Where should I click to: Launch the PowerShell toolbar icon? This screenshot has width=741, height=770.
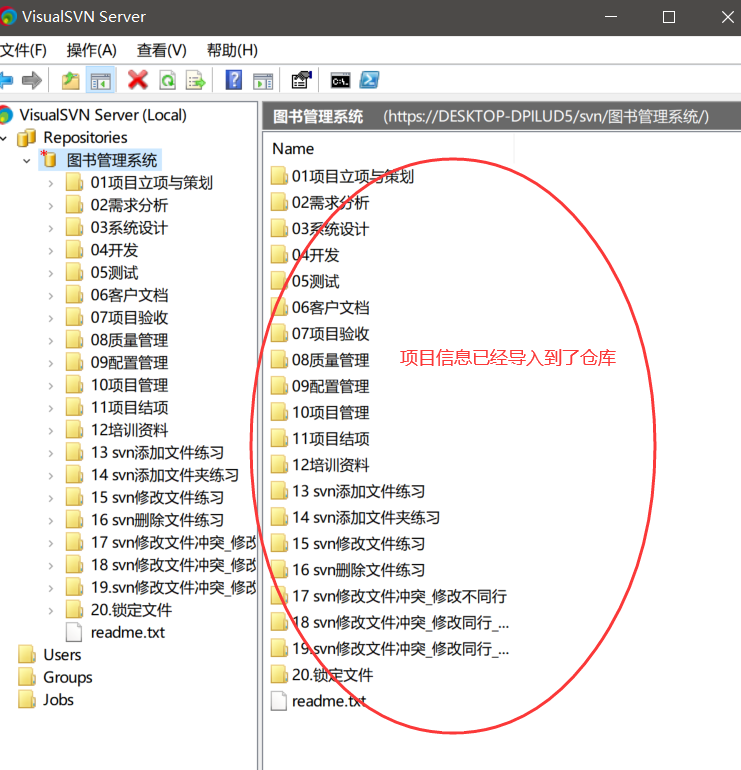369,80
